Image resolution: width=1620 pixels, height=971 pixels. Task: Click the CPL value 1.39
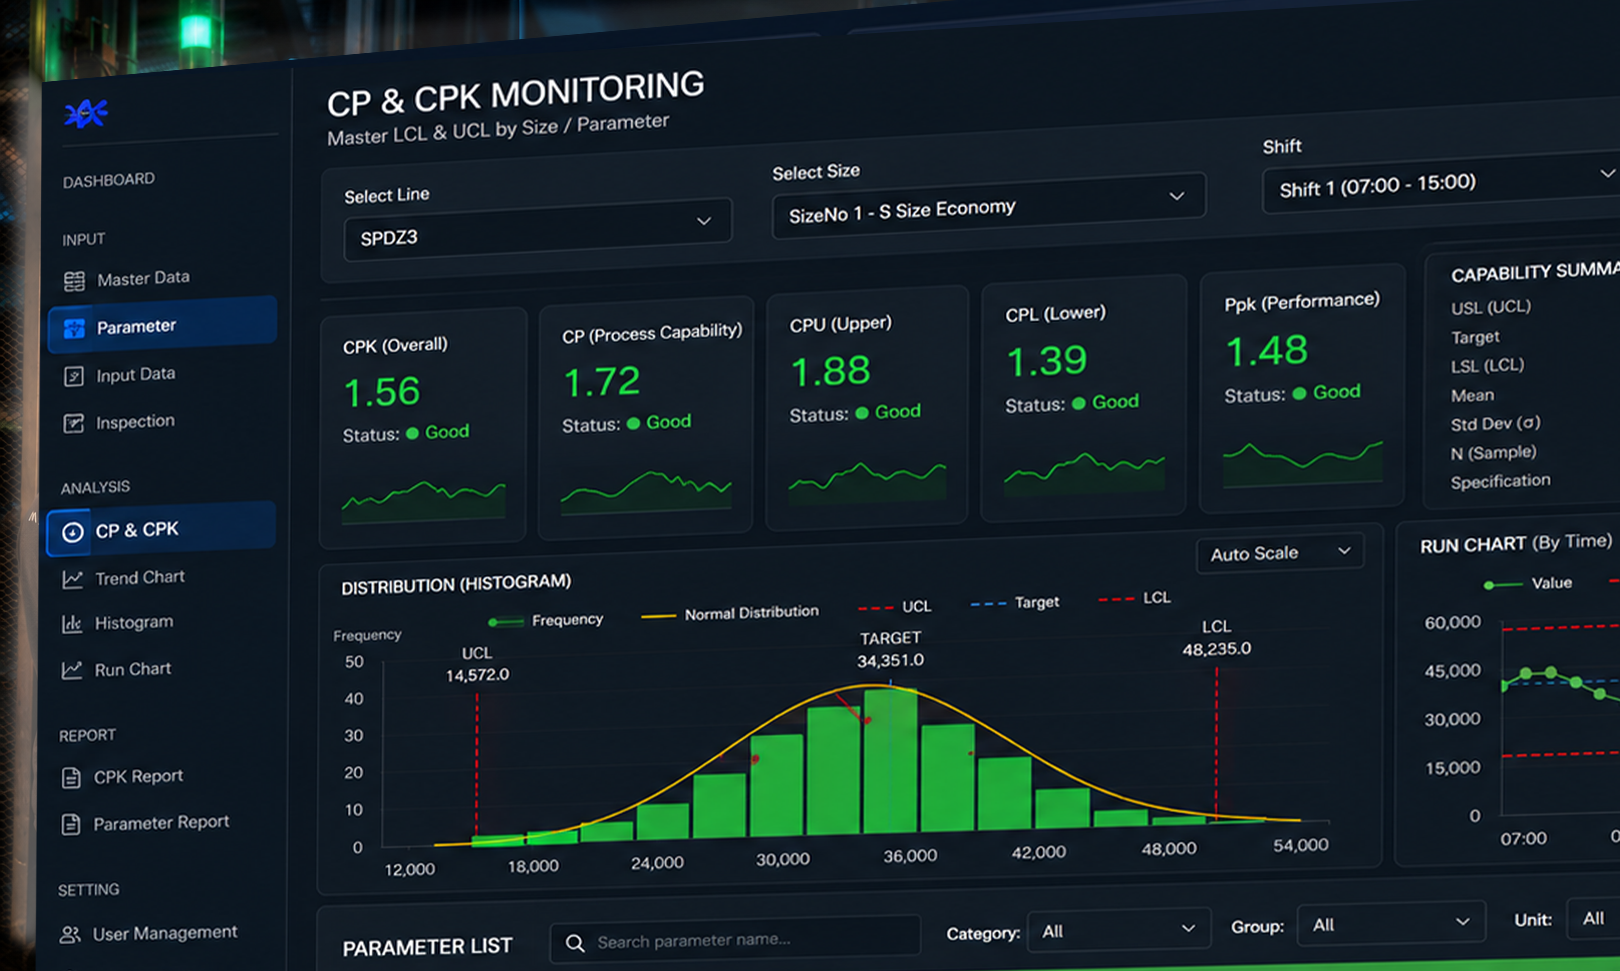pos(1047,360)
